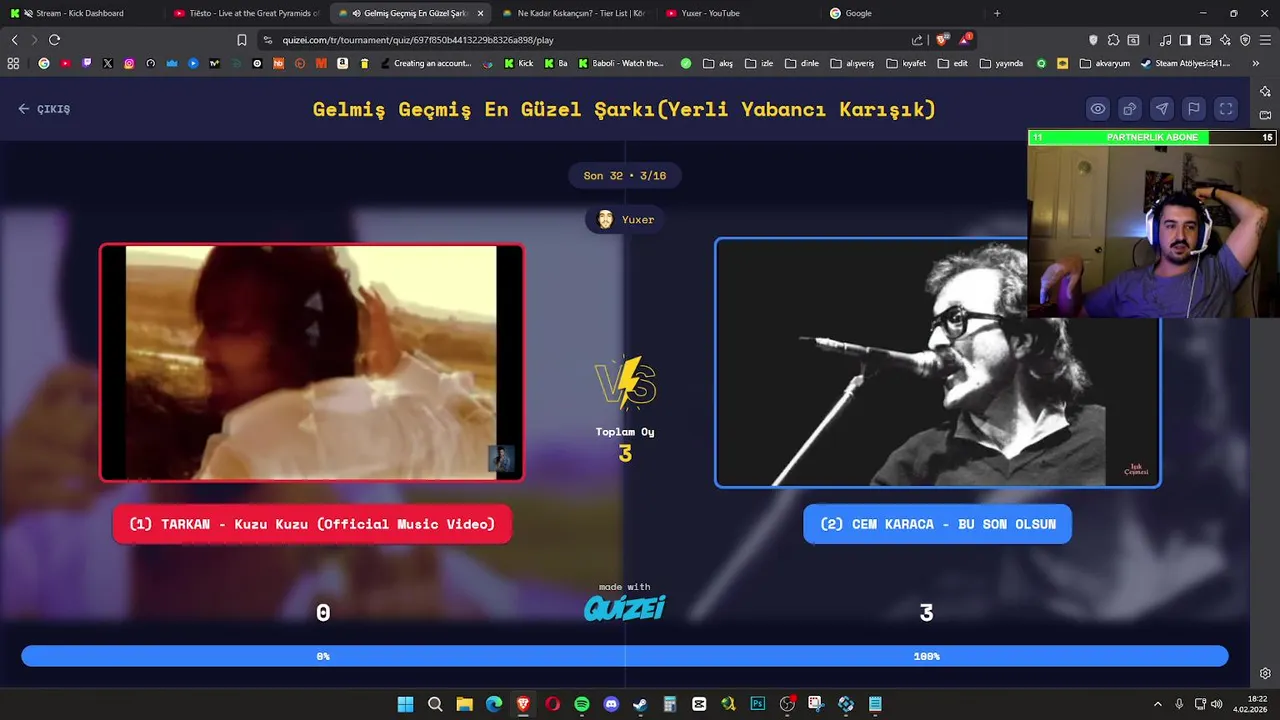This screenshot has width=1280, height=720.
Task: Open X bookmark icon
Action: 108,63
